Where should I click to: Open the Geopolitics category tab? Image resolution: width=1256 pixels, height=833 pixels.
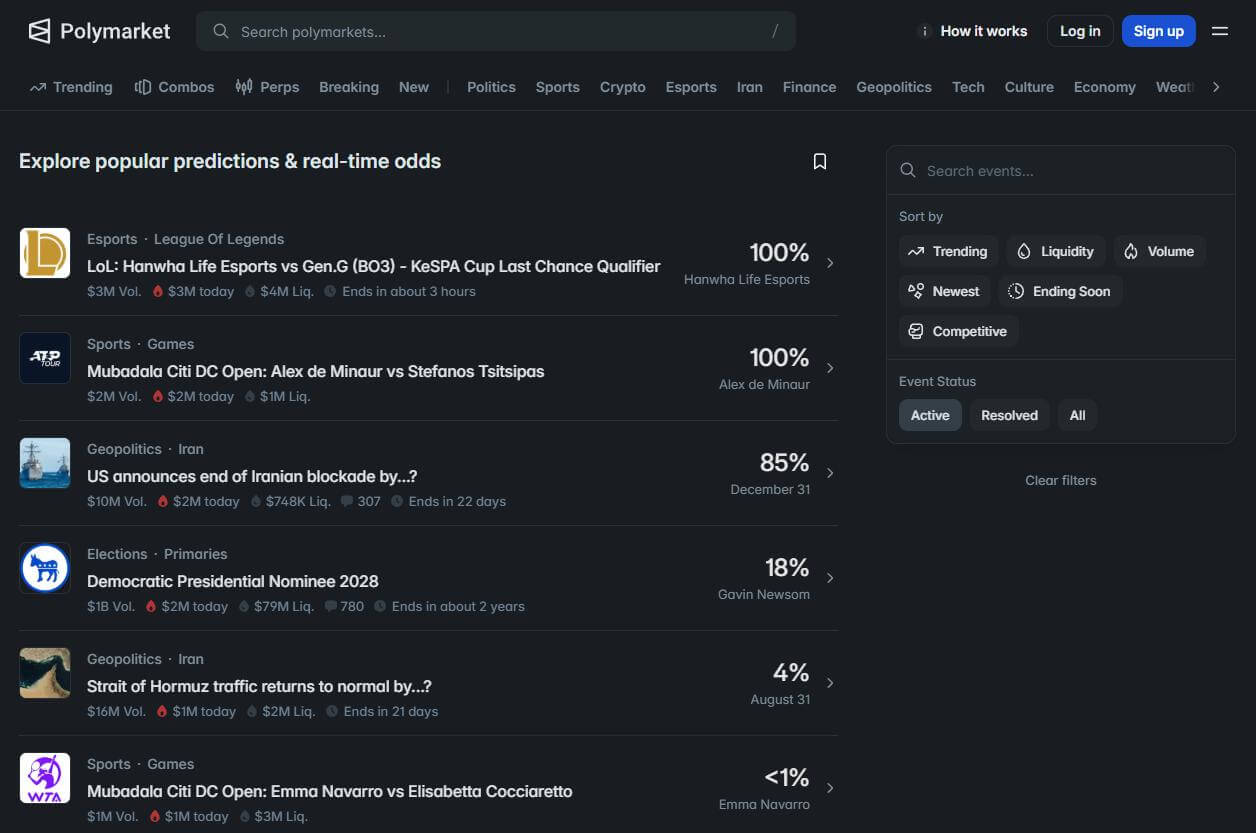(x=894, y=87)
